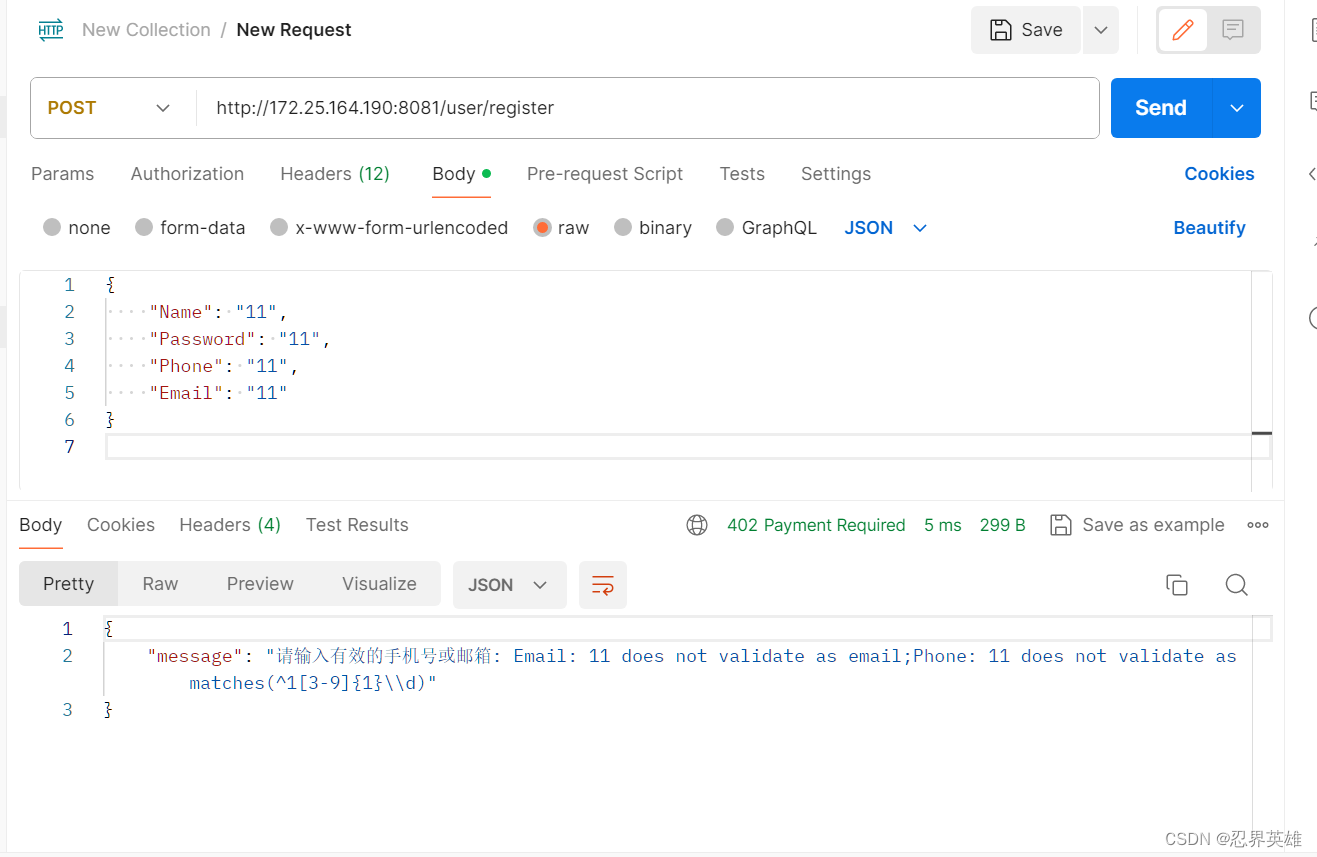1317x857 pixels.
Task: Switch to request Body tab
Action: coord(461,174)
